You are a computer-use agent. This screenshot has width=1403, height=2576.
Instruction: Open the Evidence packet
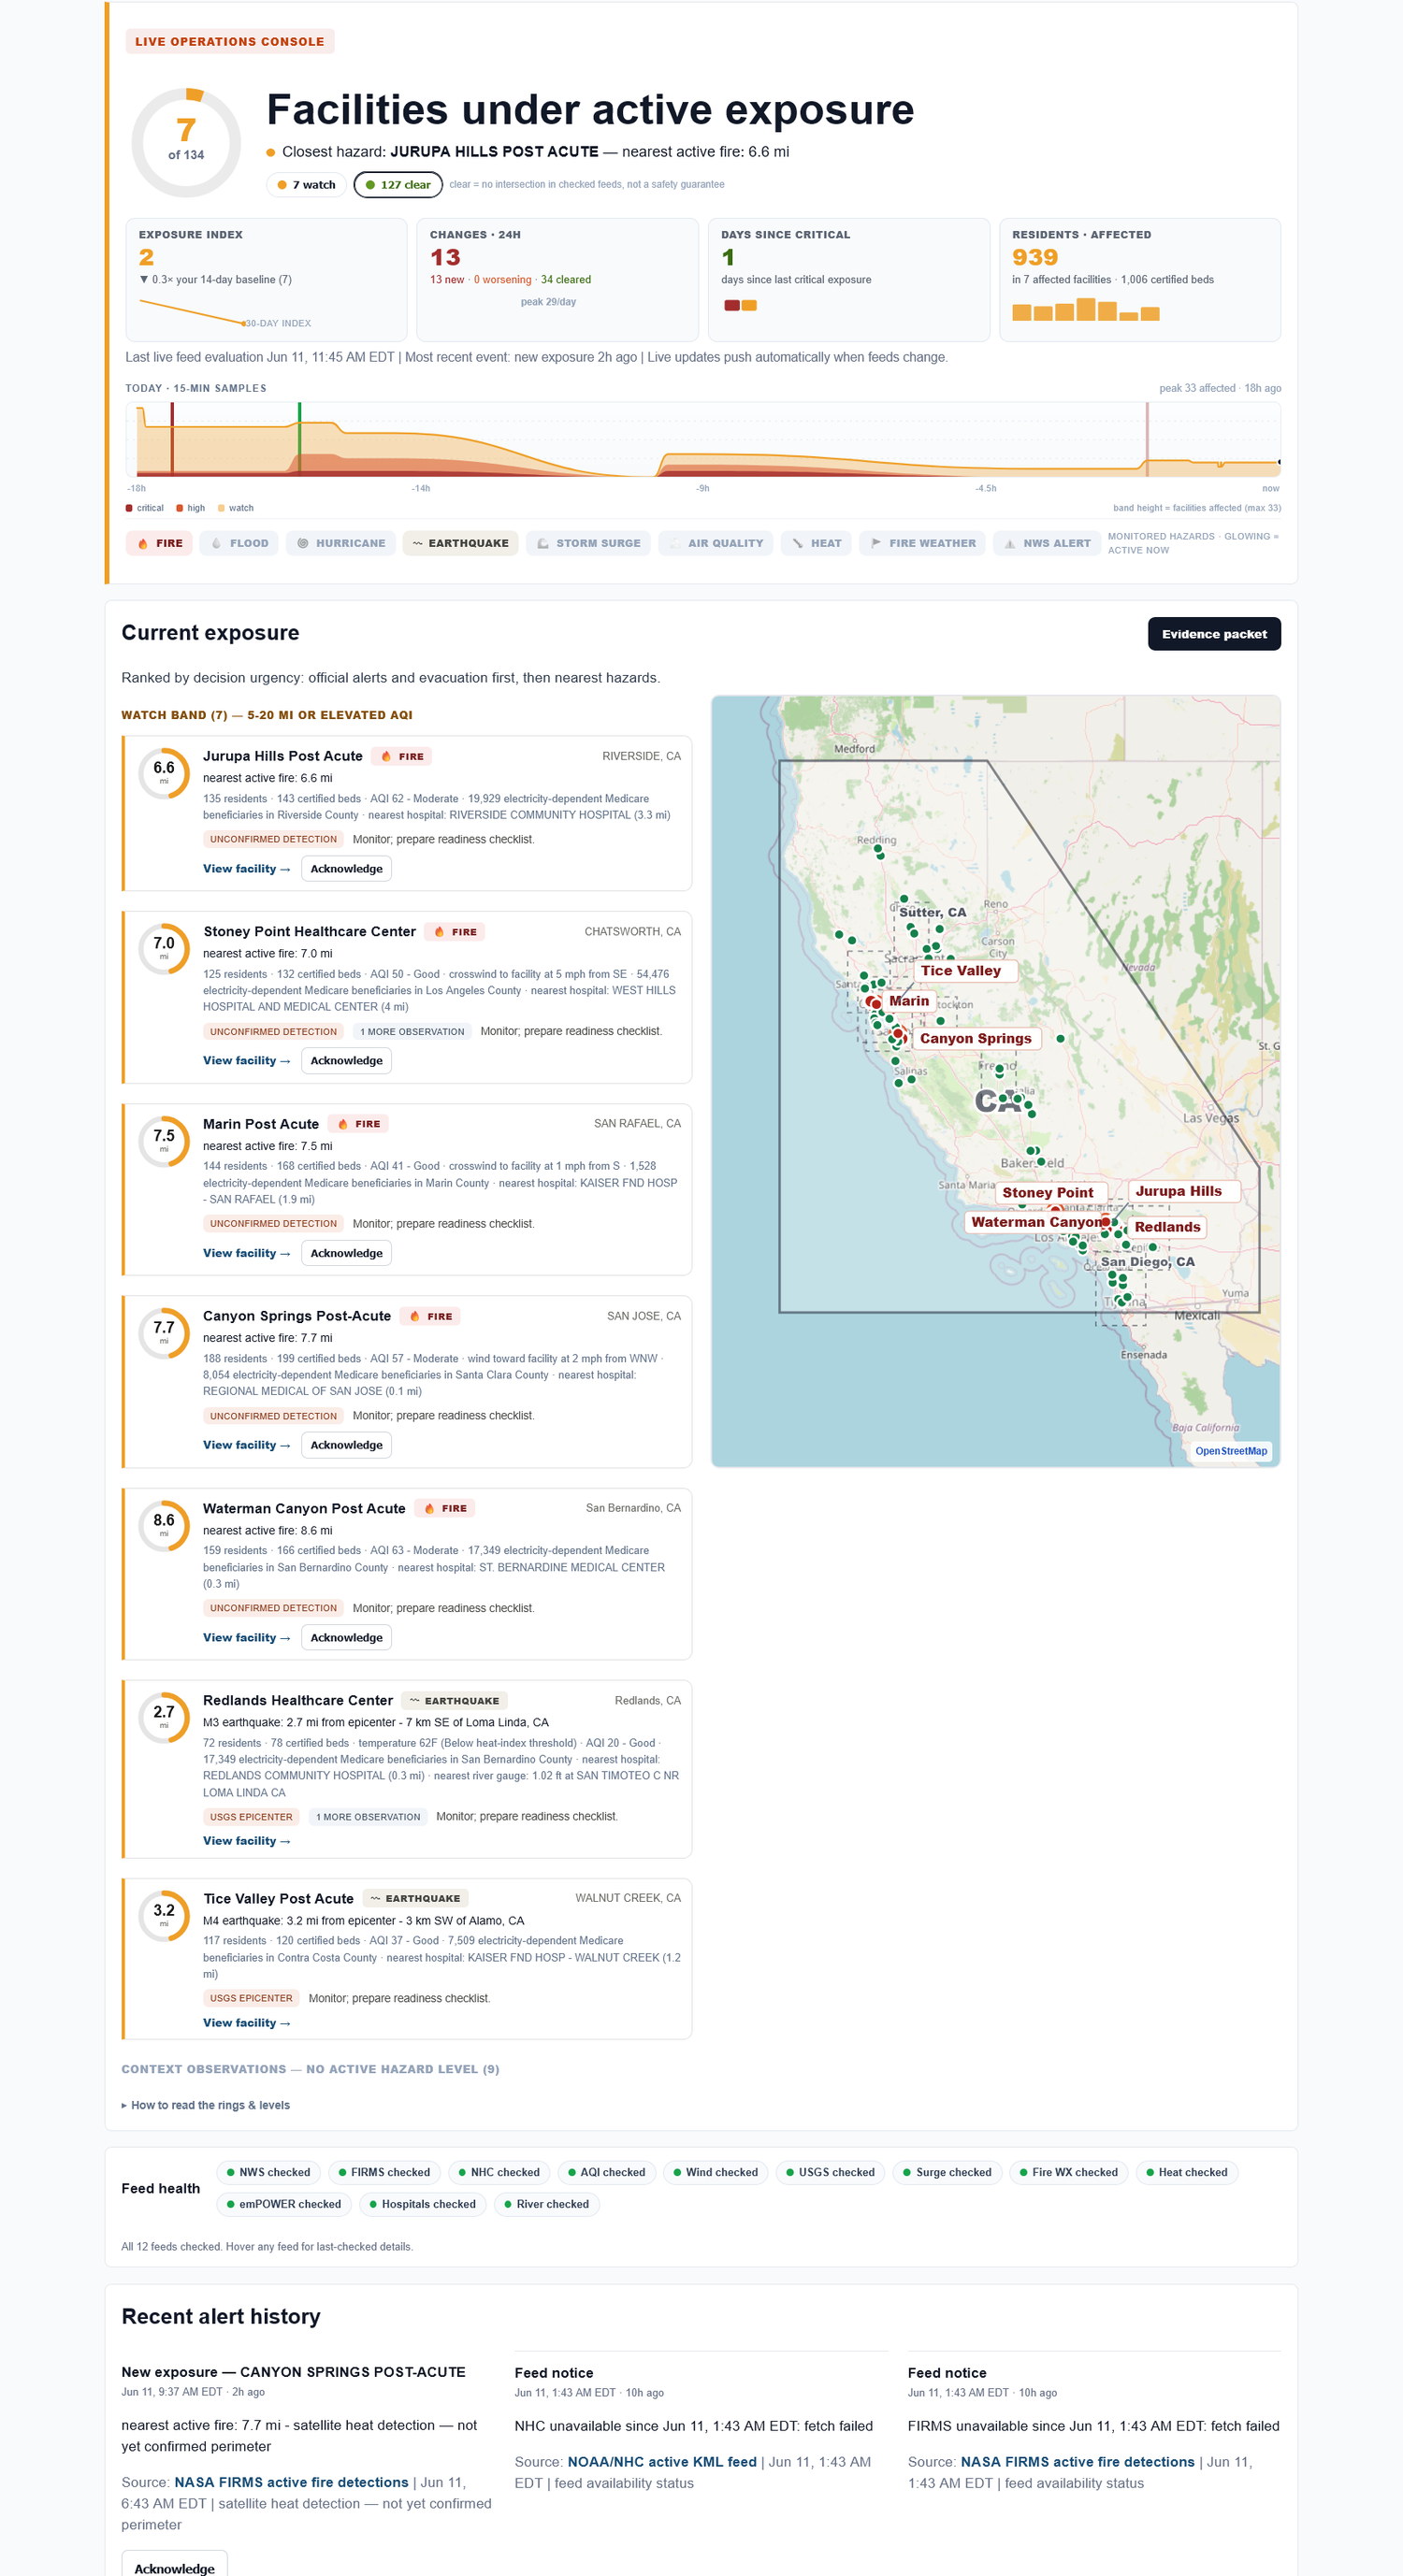(1214, 634)
